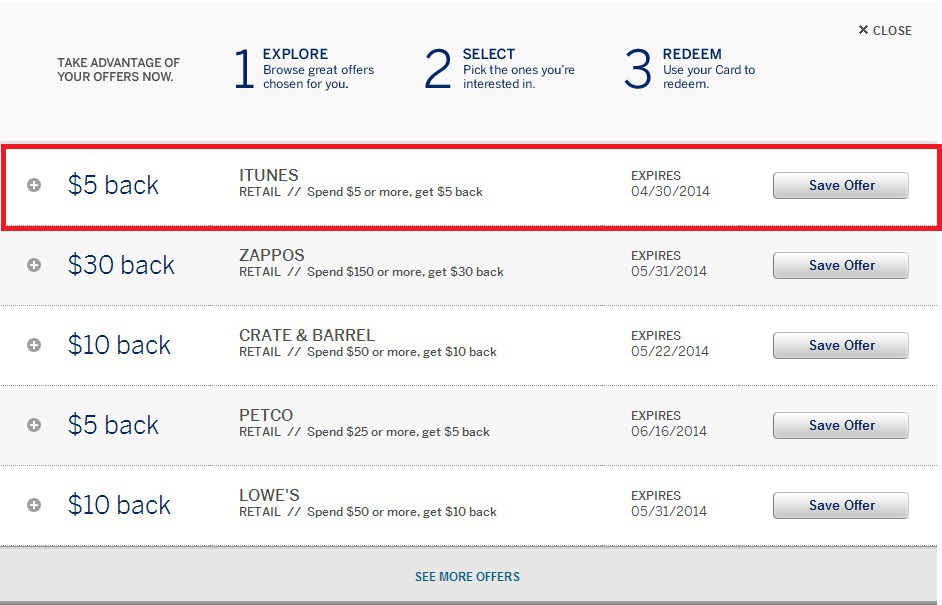The width and height of the screenshot is (942, 605).
Task: Click the PETCO merchant name
Action: (266, 415)
